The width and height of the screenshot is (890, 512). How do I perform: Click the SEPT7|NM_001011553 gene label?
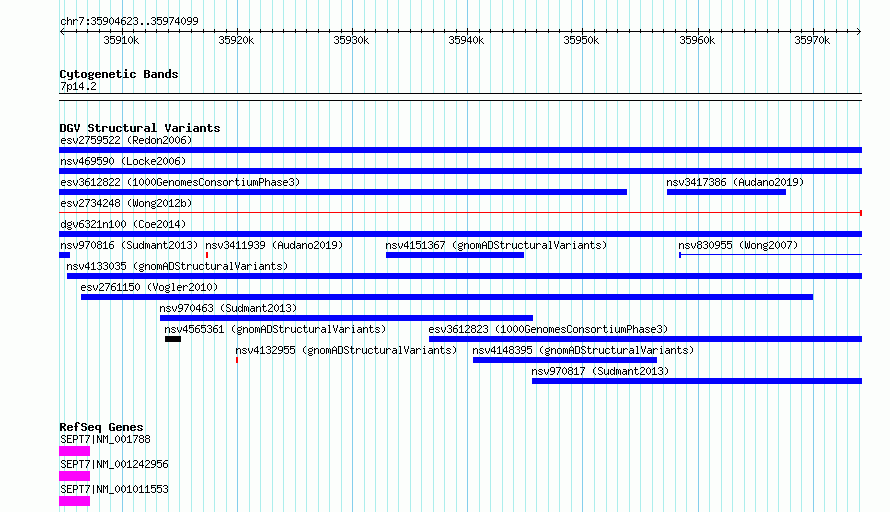(115, 489)
